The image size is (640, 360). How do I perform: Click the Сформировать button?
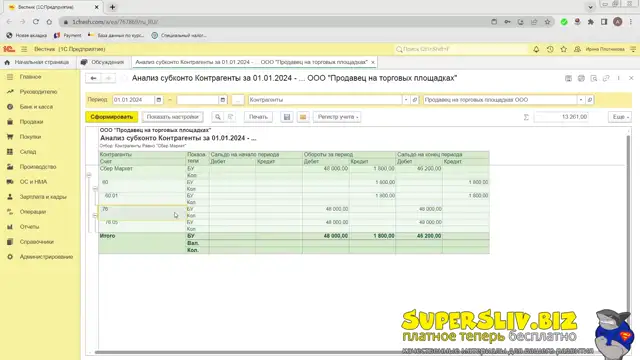click(x=111, y=117)
